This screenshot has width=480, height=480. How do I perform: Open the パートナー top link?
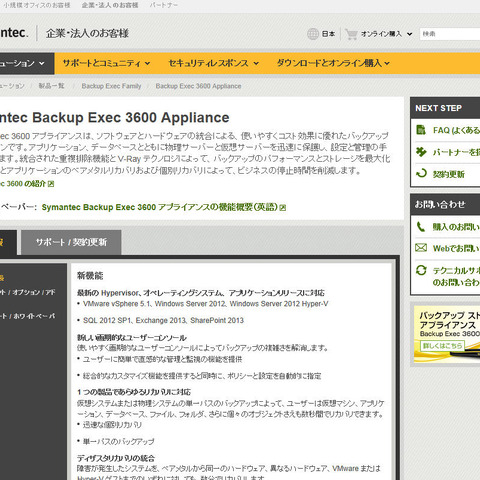(163, 5)
